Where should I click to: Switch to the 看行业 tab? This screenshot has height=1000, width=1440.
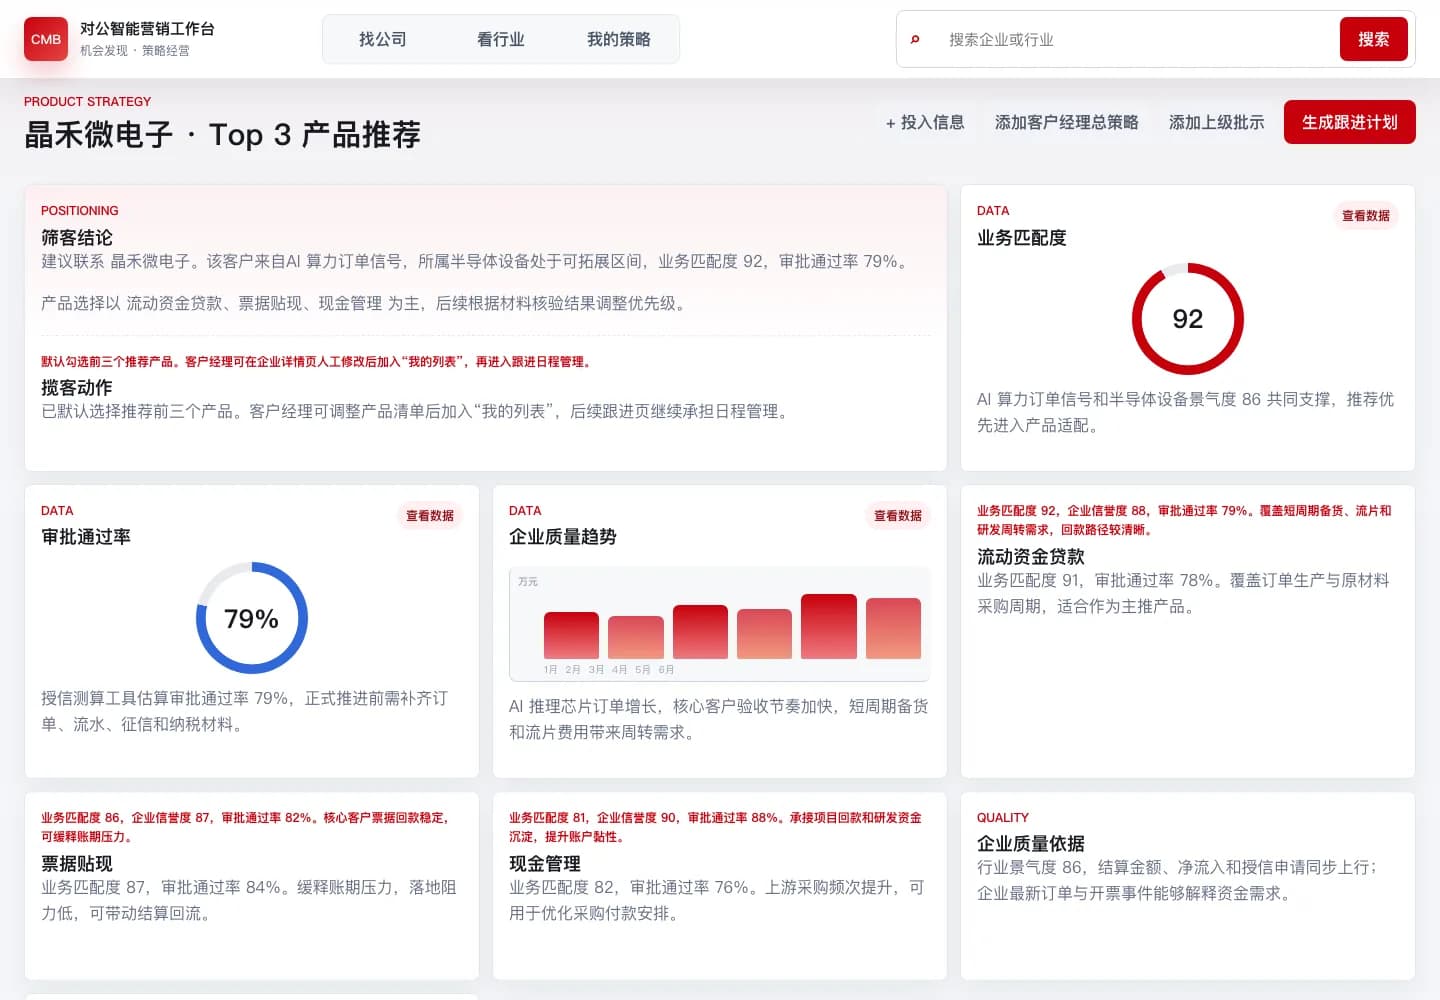point(501,39)
